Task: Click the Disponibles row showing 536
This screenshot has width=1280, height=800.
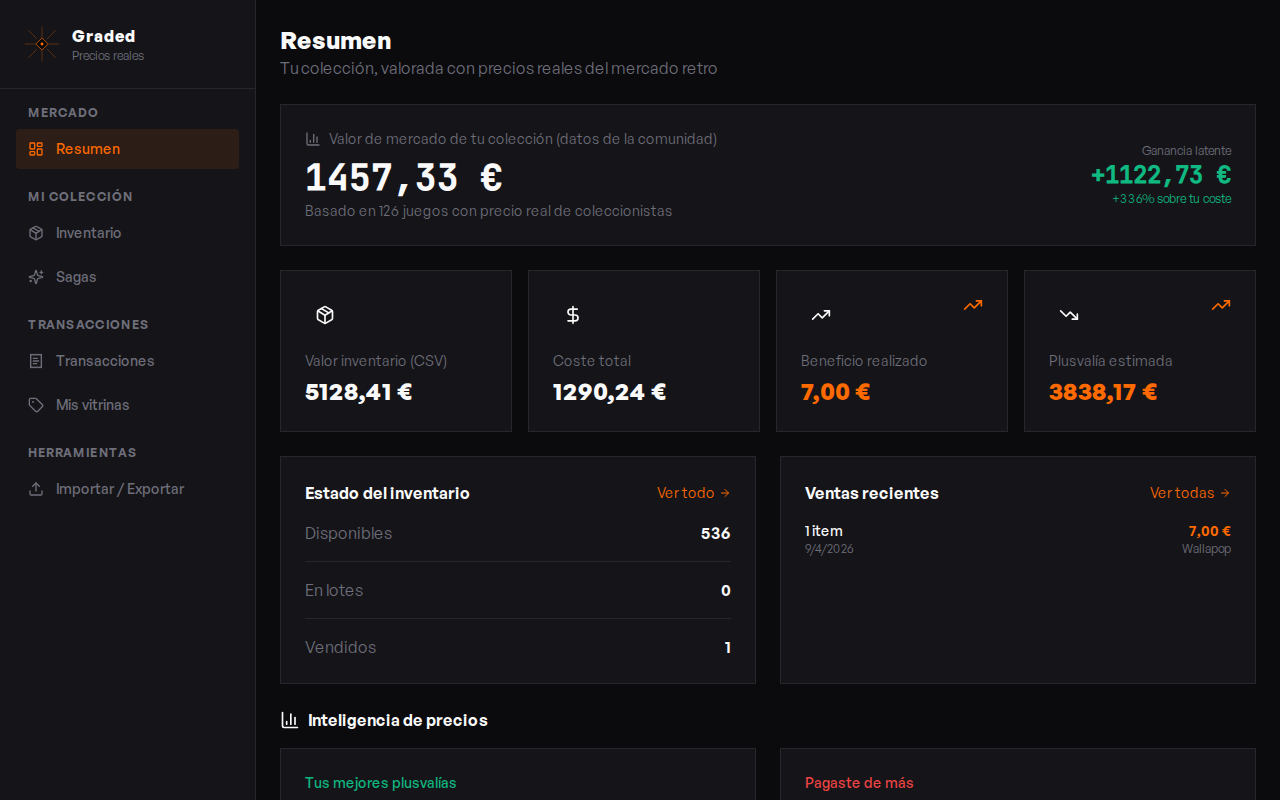Action: pyautogui.click(x=517, y=533)
